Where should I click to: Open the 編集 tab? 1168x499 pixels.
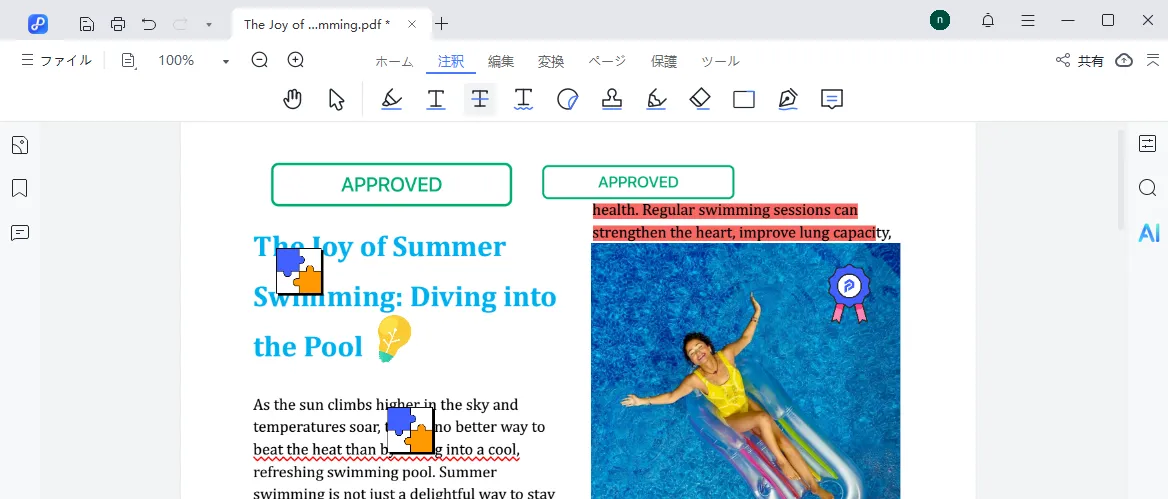click(x=501, y=62)
